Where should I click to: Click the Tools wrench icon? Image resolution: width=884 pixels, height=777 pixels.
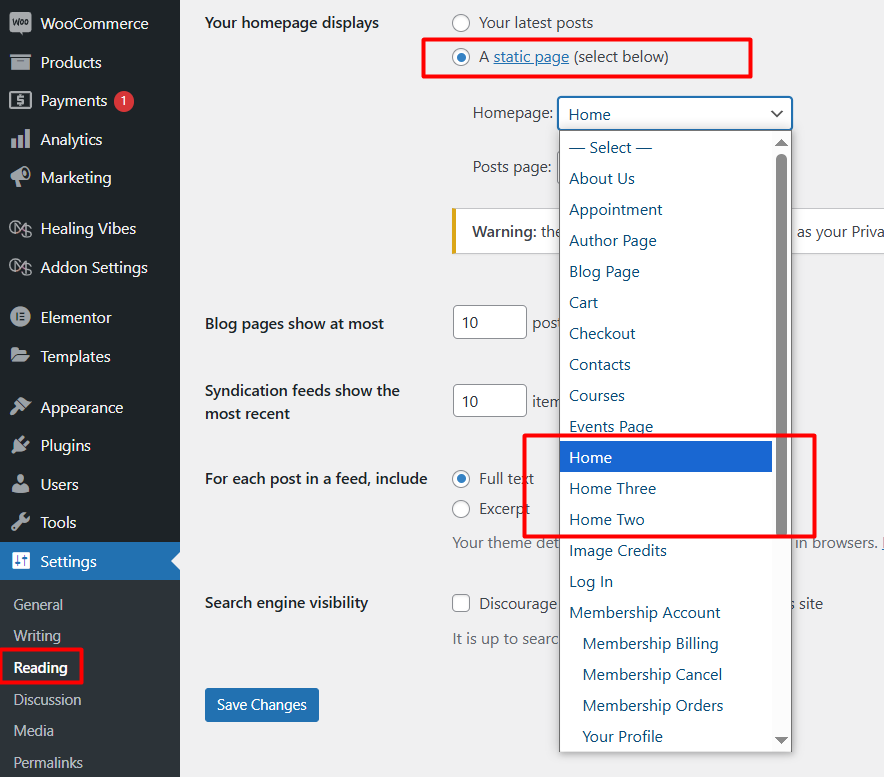click(20, 522)
